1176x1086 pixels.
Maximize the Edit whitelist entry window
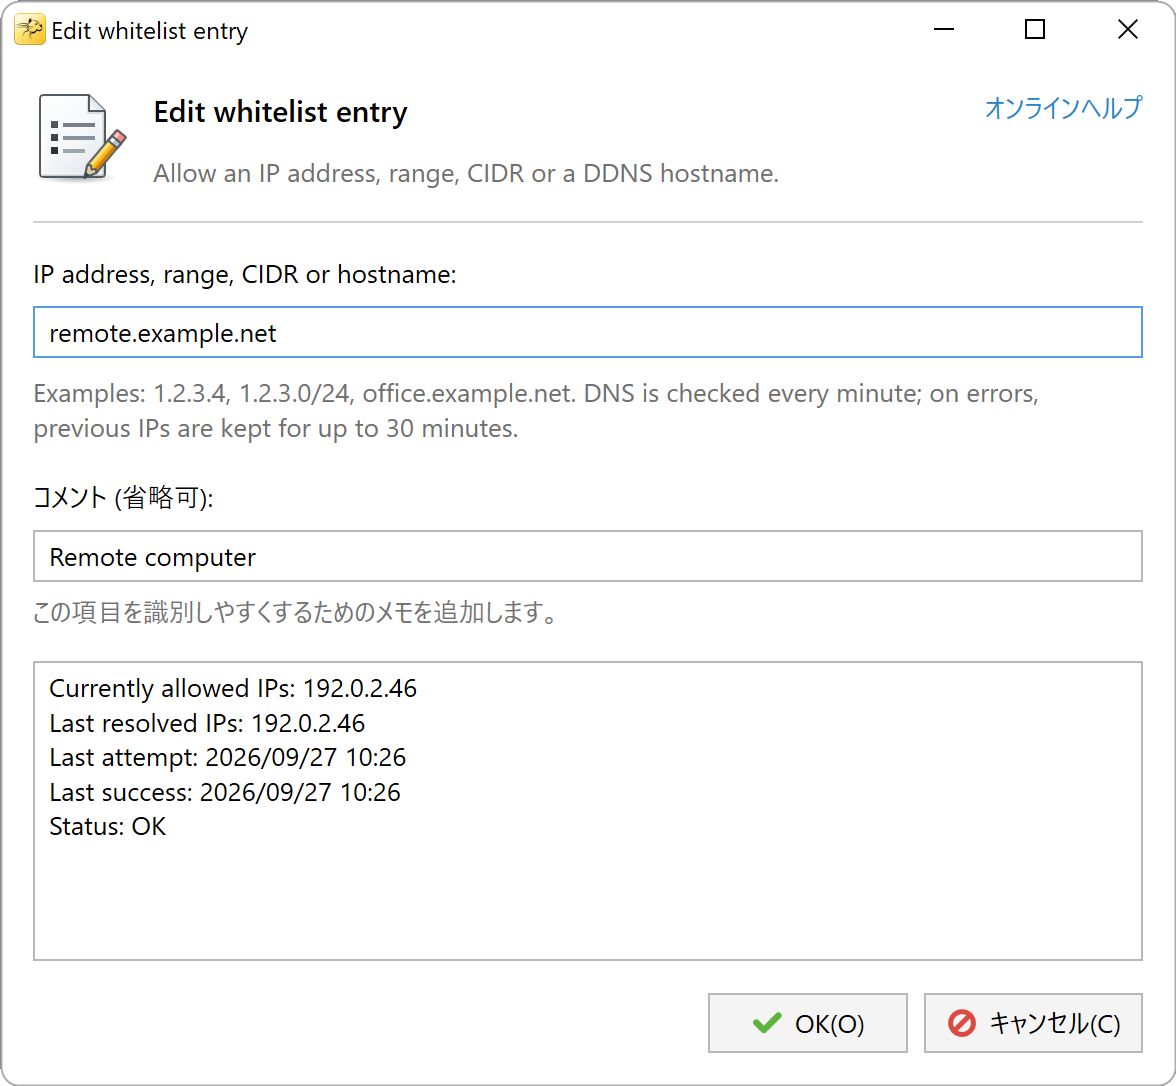click(x=1035, y=30)
